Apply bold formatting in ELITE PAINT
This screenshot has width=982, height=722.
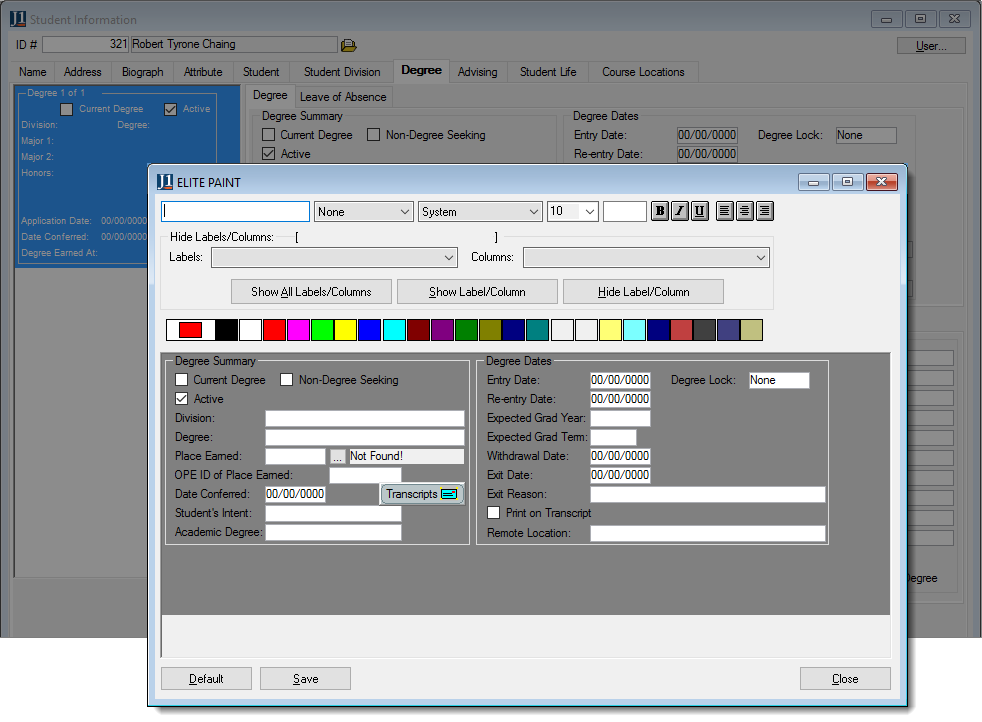[659, 211]
